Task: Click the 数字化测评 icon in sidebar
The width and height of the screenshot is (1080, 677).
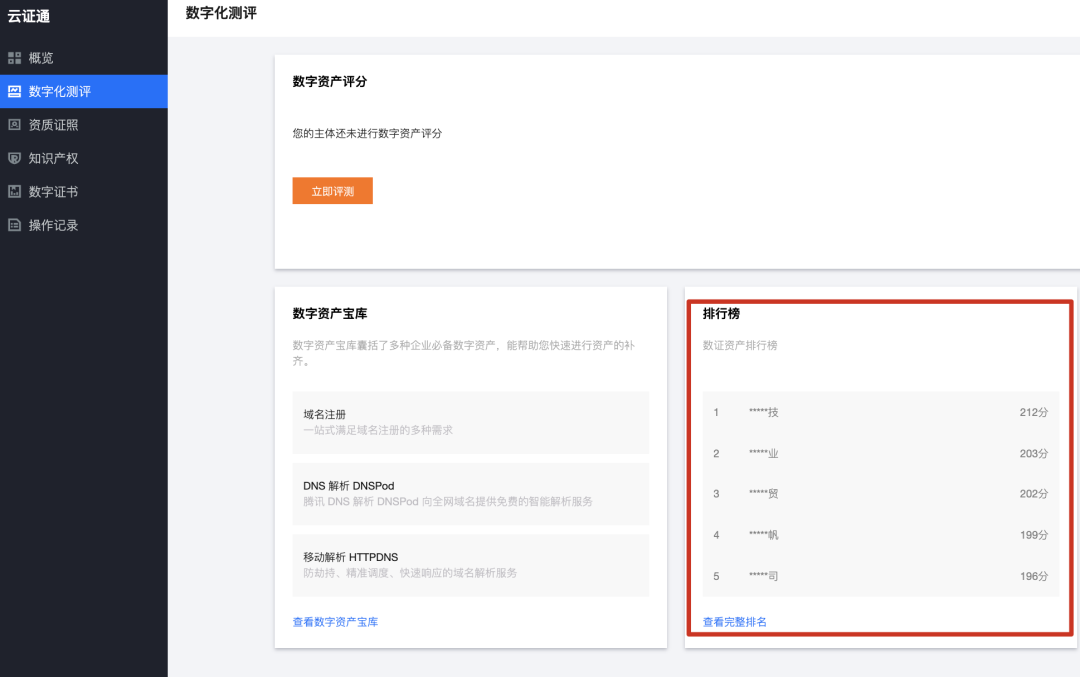Action: (14, 91)
